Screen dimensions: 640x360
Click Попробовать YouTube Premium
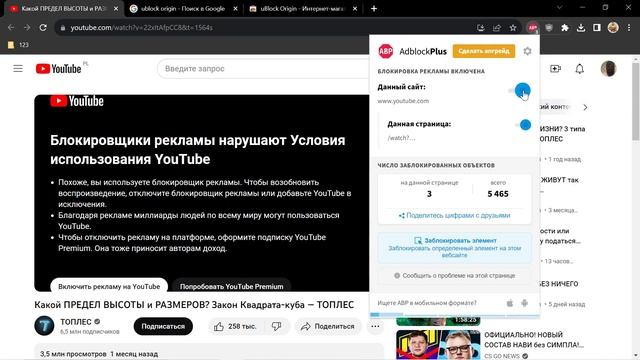(x=231, y=286)
